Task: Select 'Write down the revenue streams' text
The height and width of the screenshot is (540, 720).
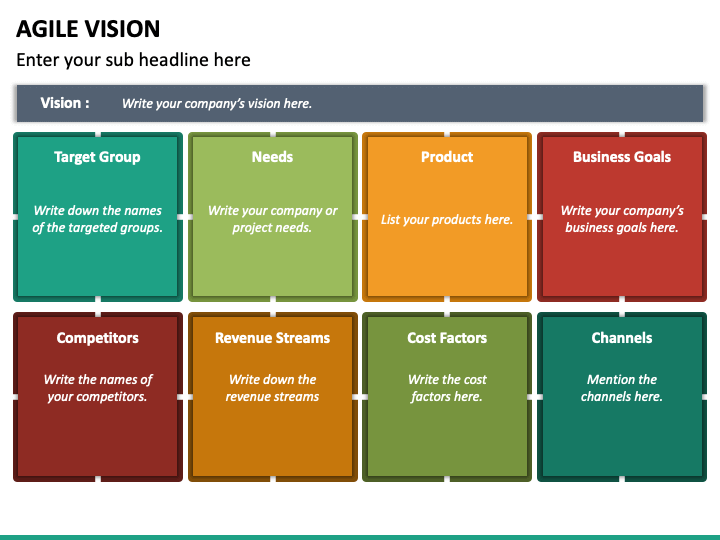Action: click(x=272, y=388)
